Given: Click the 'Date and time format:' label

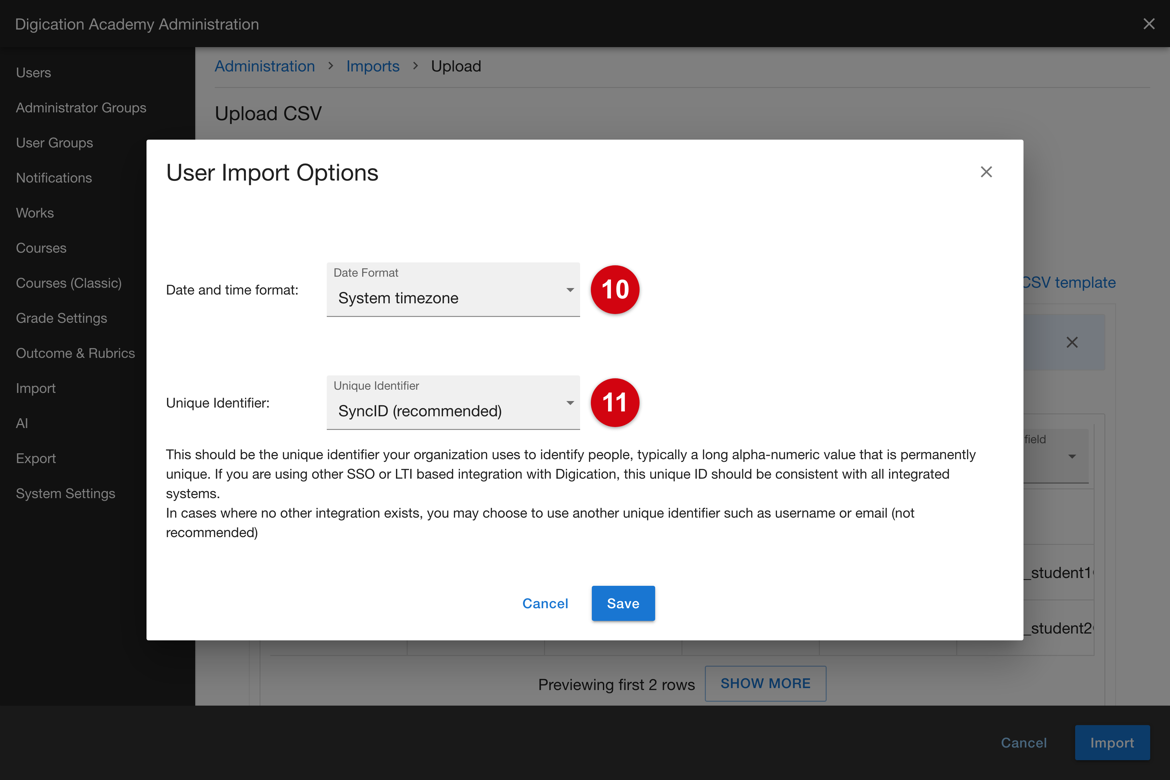Looking at the screenshot, I should pos(232,290).
